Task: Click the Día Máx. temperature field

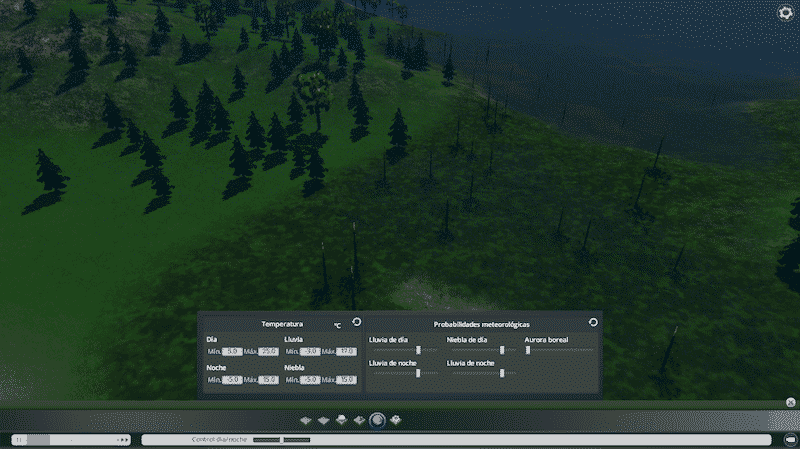Action: click(x=267, y=352)
